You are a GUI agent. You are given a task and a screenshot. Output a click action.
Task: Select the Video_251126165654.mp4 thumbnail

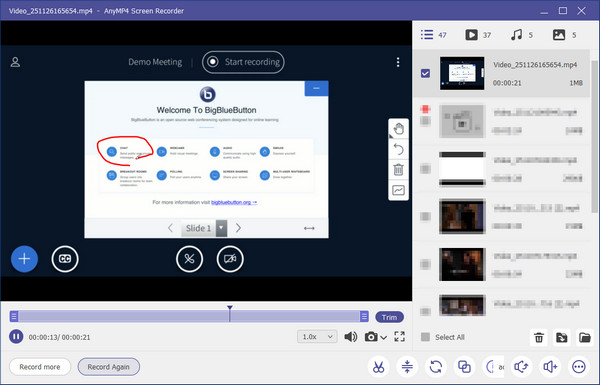click(x=462, y=73)
